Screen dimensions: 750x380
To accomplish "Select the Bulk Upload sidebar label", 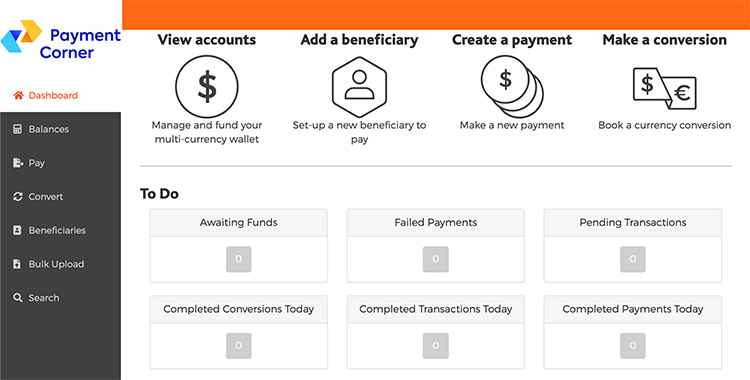I will pyautogui.click(x=56, y=264).
